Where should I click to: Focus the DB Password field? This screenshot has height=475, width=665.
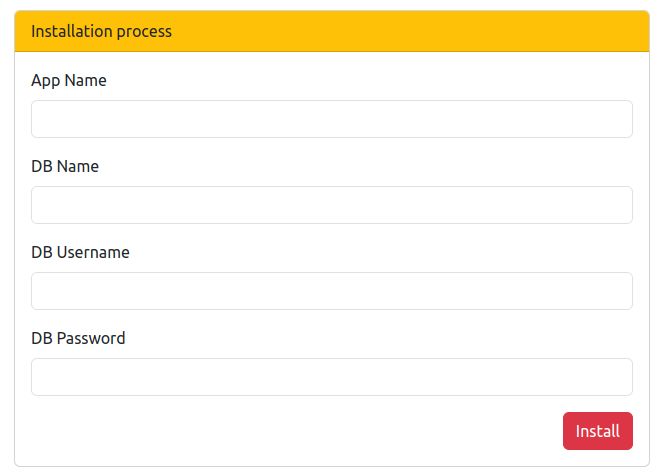(332, 377)
